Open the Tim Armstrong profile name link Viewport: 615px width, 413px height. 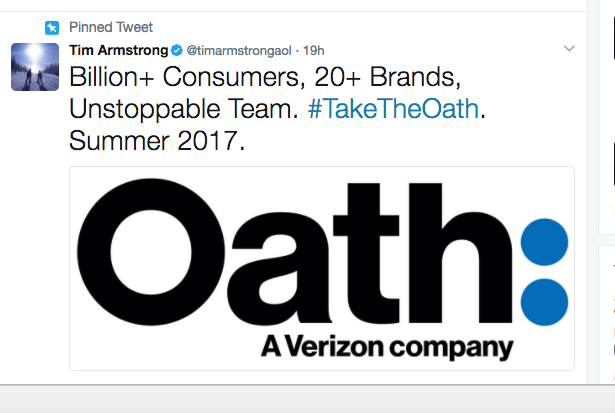118,50
